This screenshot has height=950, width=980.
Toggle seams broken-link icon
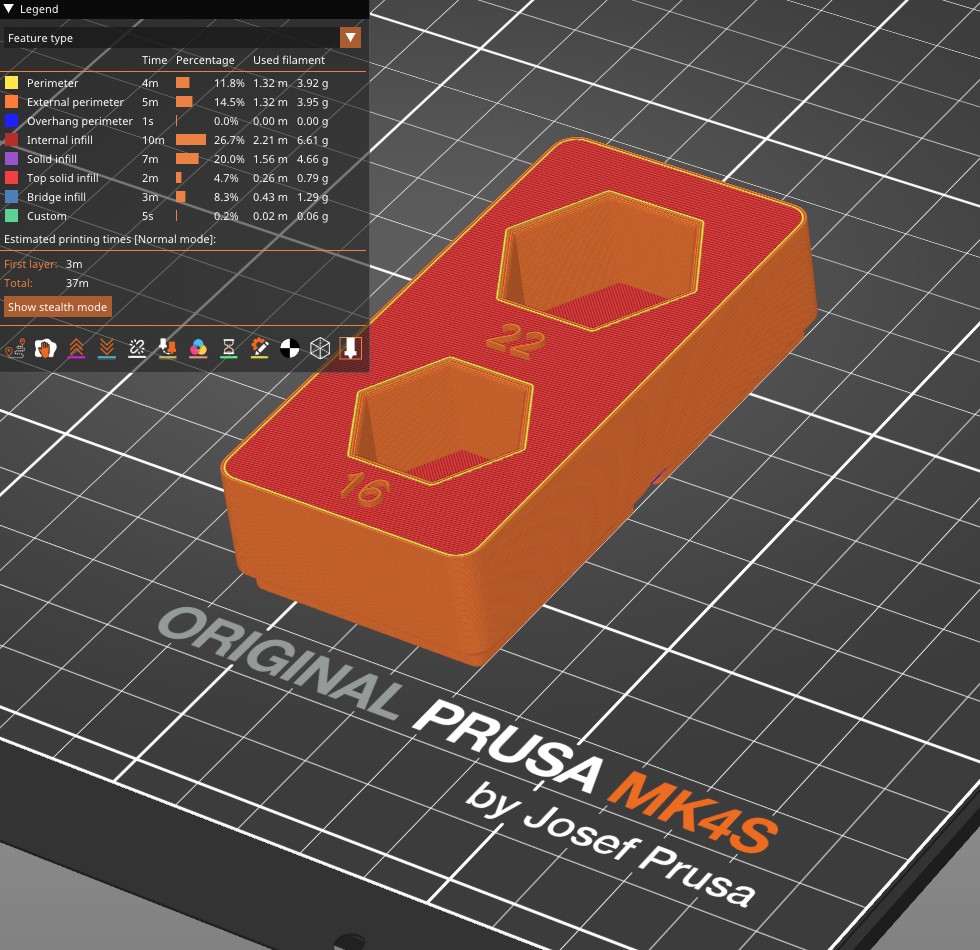pos(137,348)
